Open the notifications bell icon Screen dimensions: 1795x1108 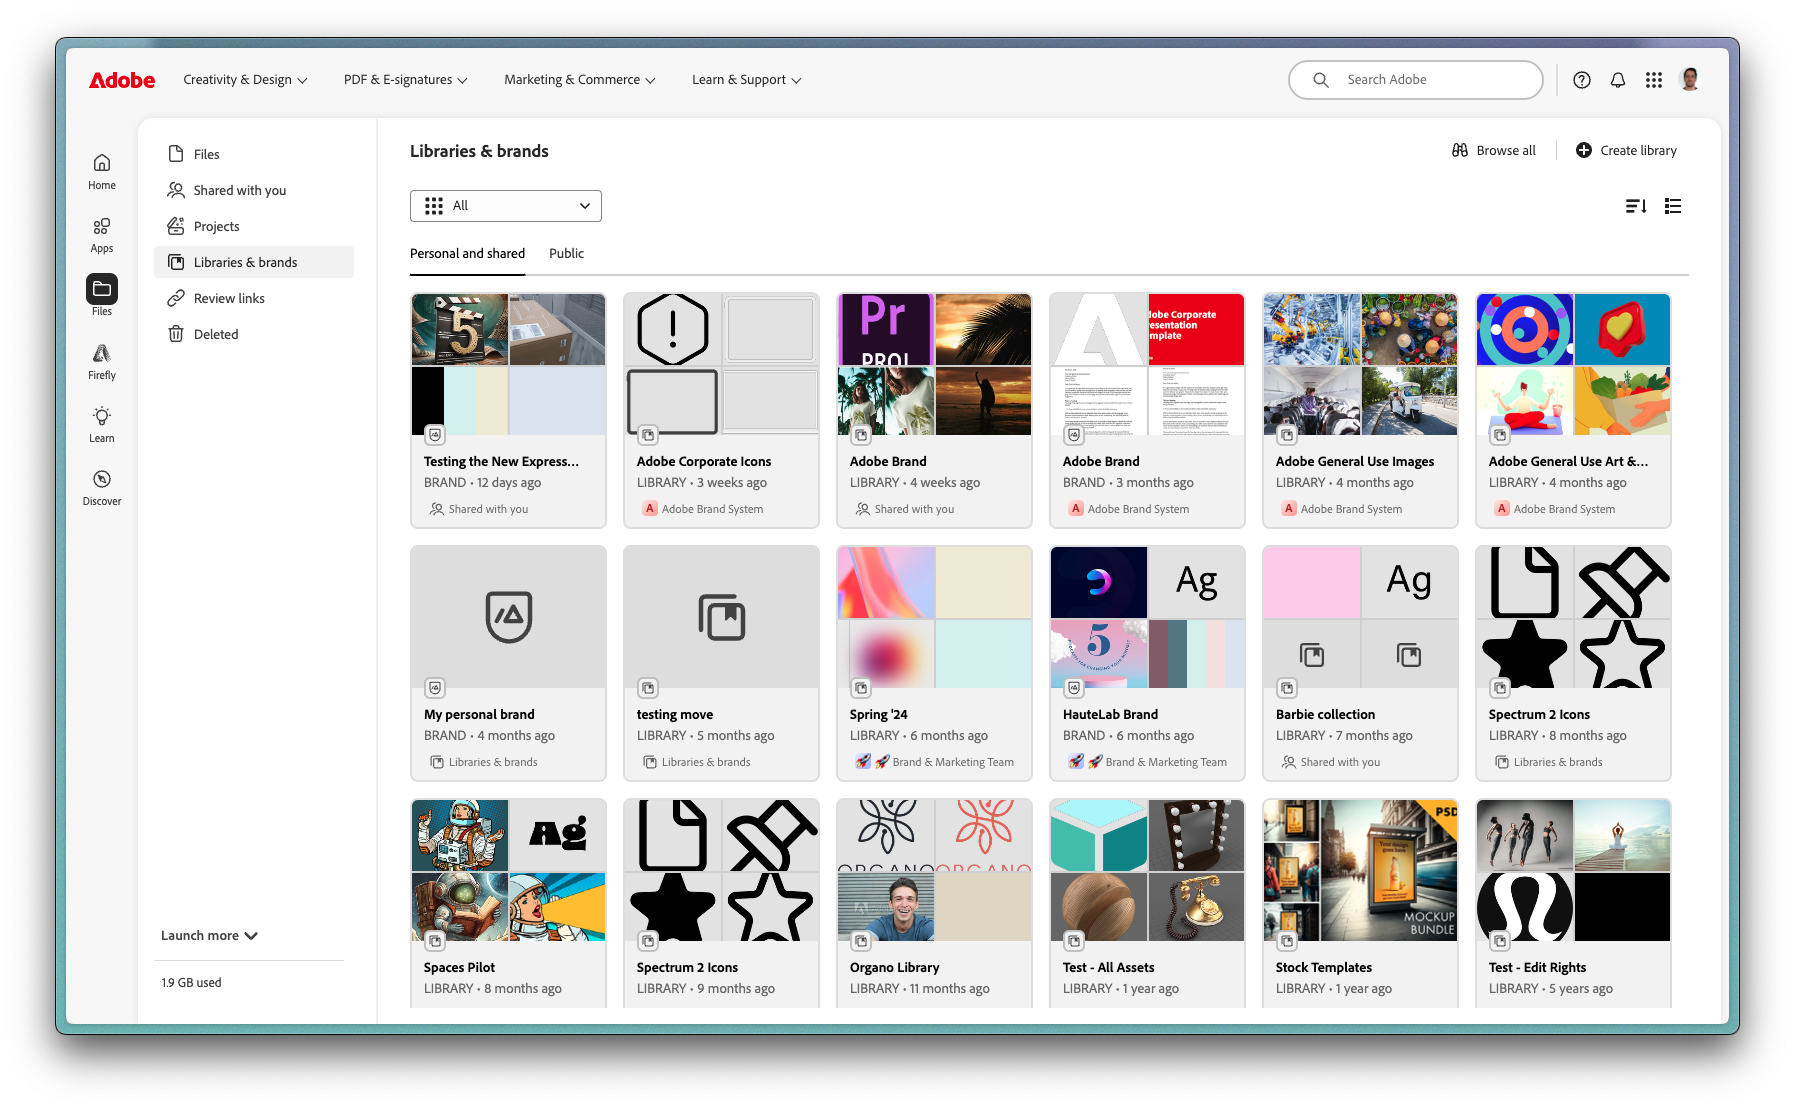point(1618,80)
